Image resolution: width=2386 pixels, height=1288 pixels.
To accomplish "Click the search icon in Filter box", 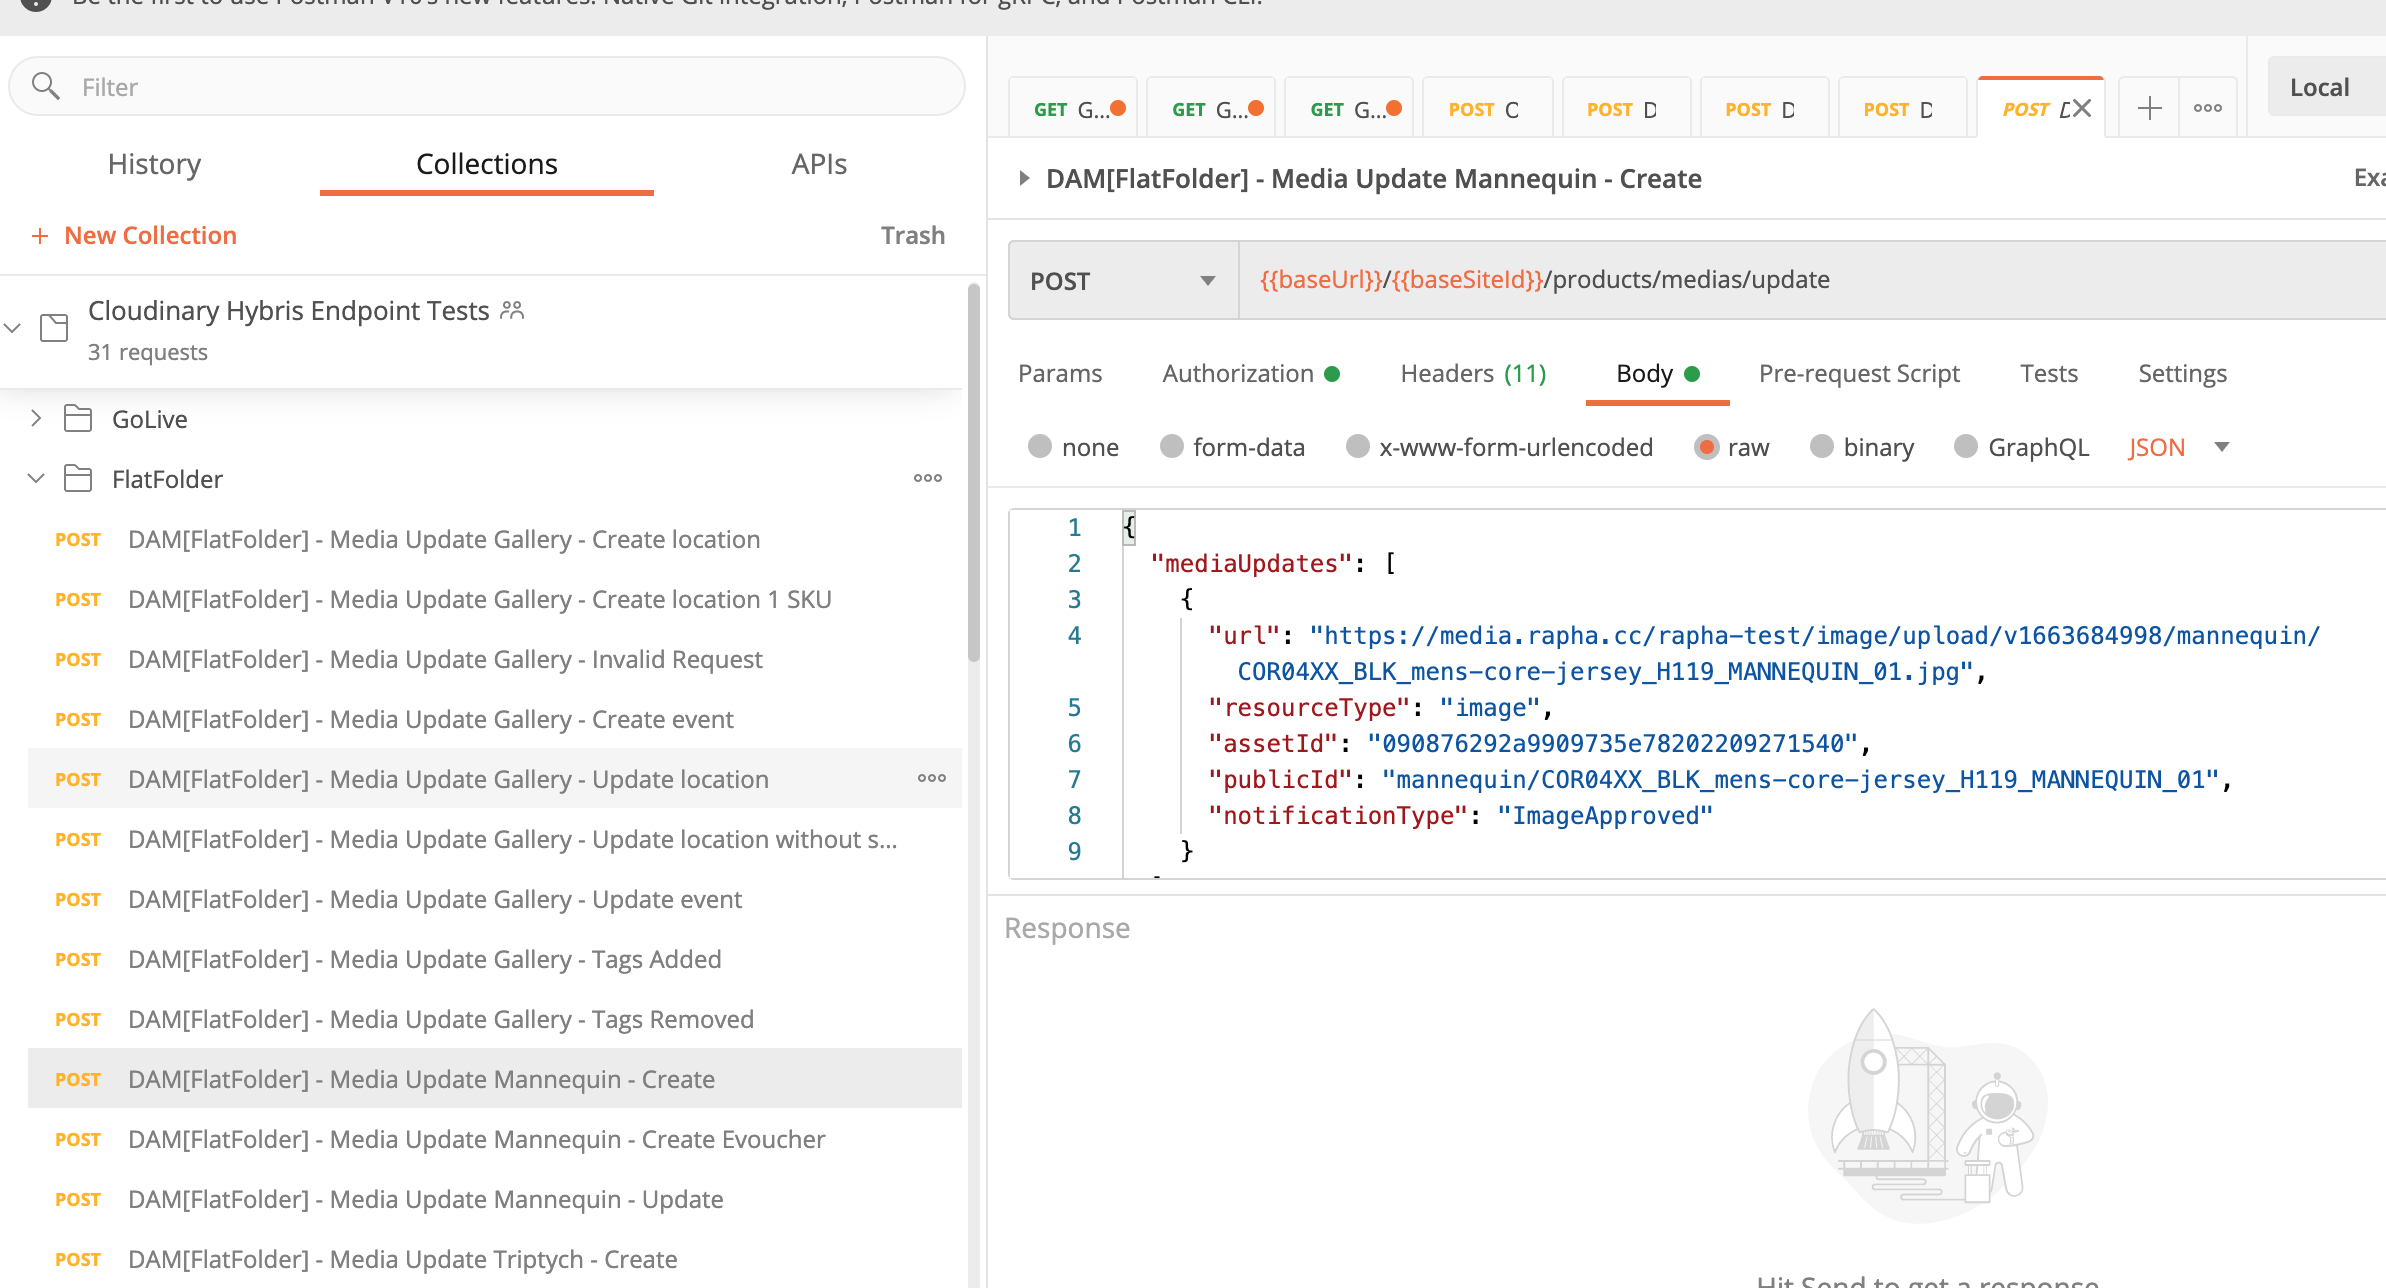I will click(46, 86).
